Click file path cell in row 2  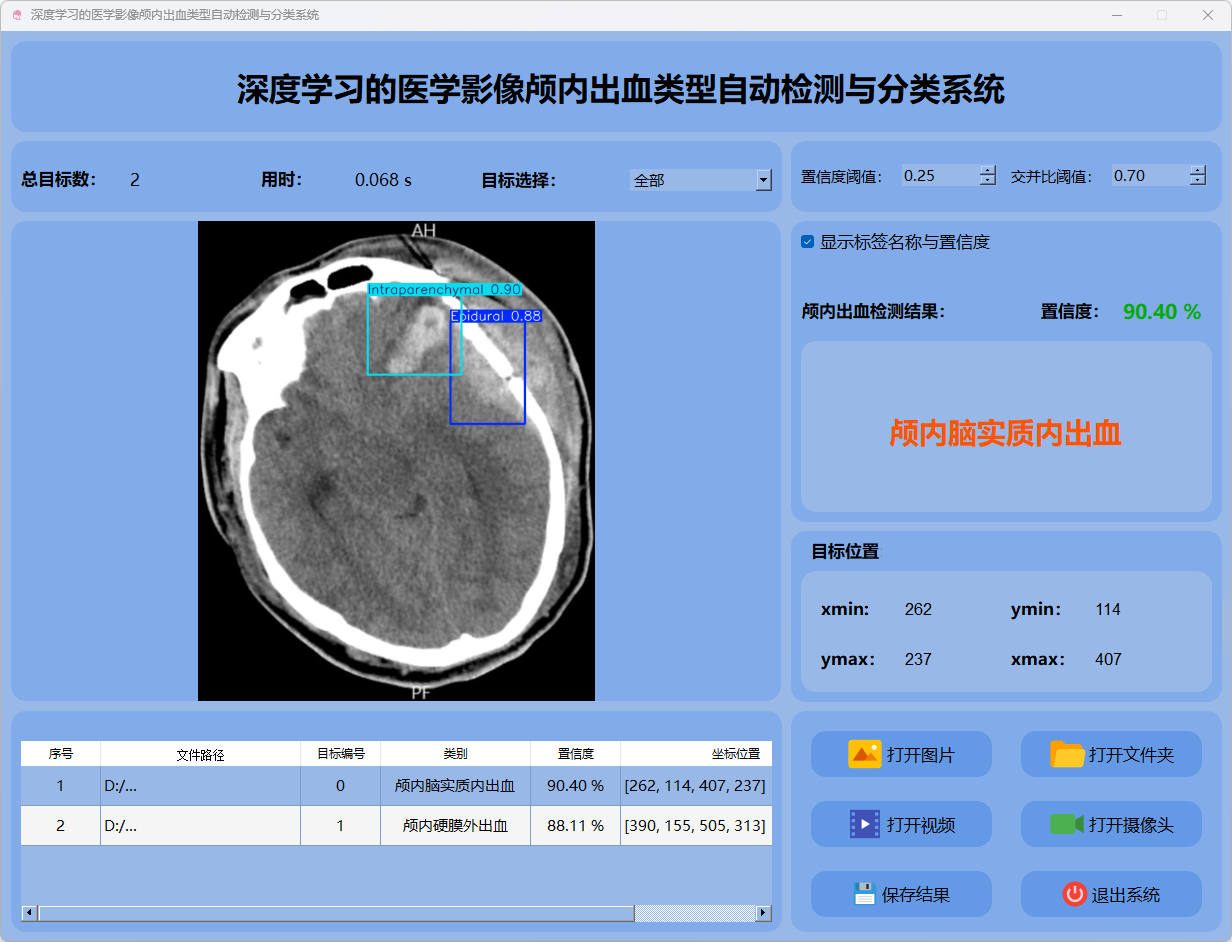coord(201,826)
